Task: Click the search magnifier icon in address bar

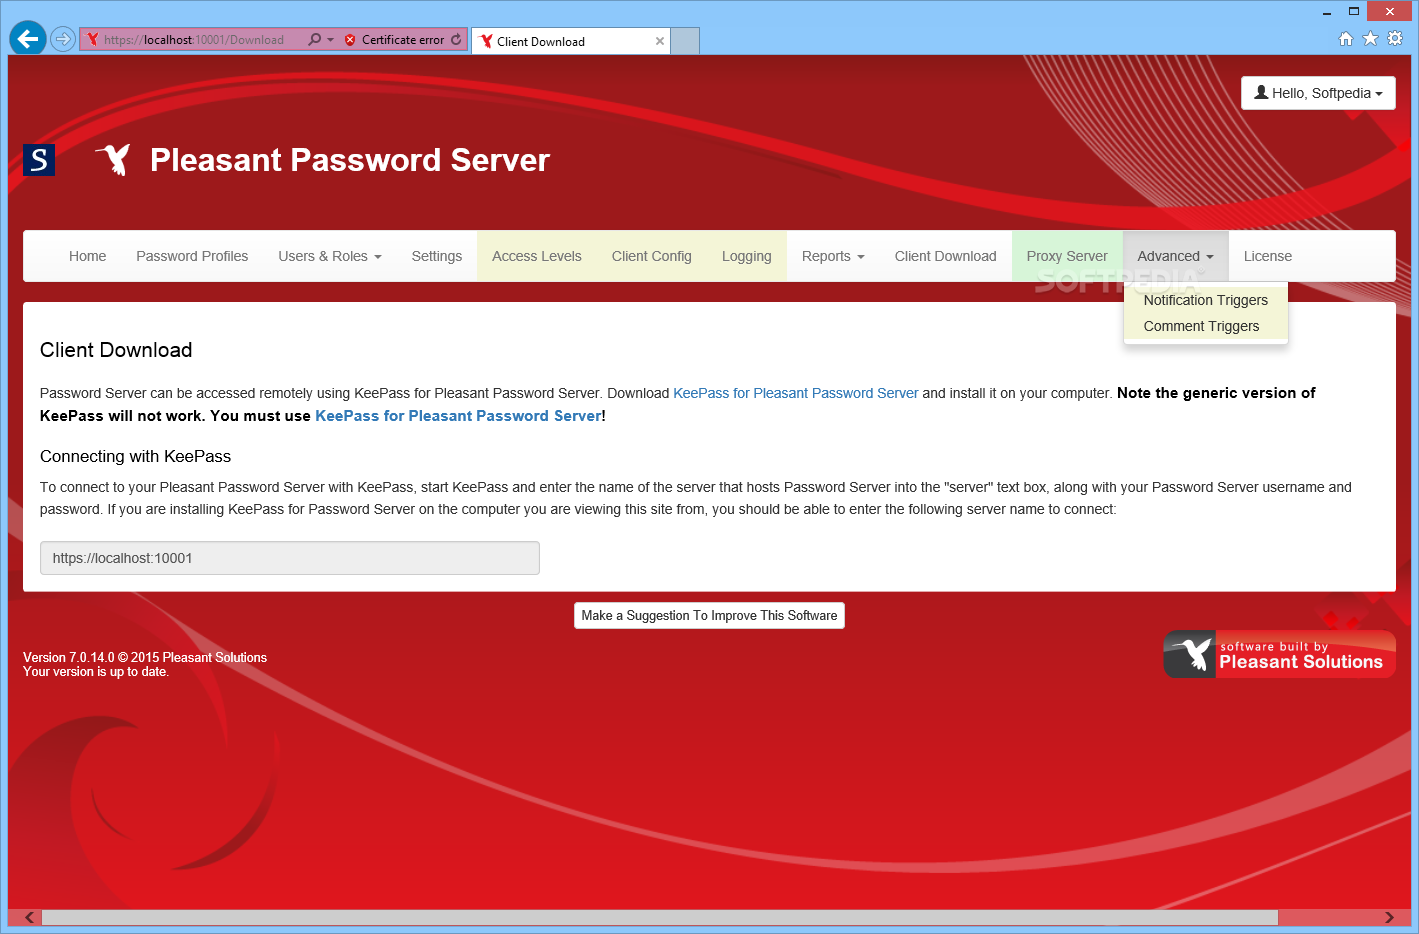Action: pyautogui.click(x=315, y=40)
